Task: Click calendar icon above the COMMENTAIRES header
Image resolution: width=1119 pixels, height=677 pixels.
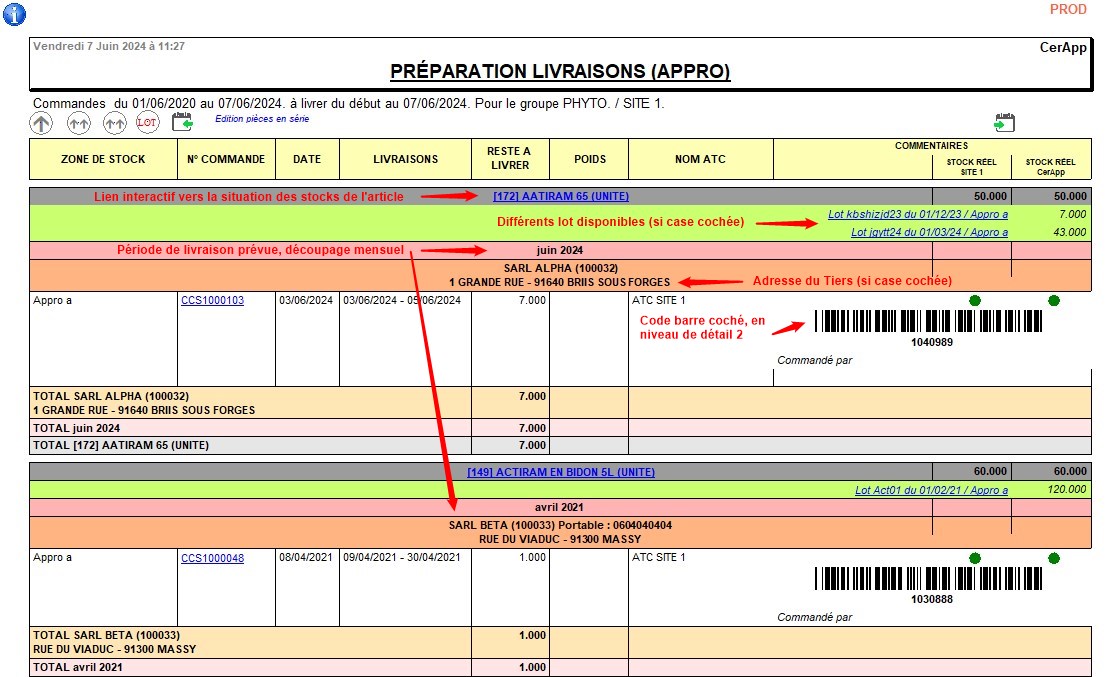Action: (x=1004, y=122)
